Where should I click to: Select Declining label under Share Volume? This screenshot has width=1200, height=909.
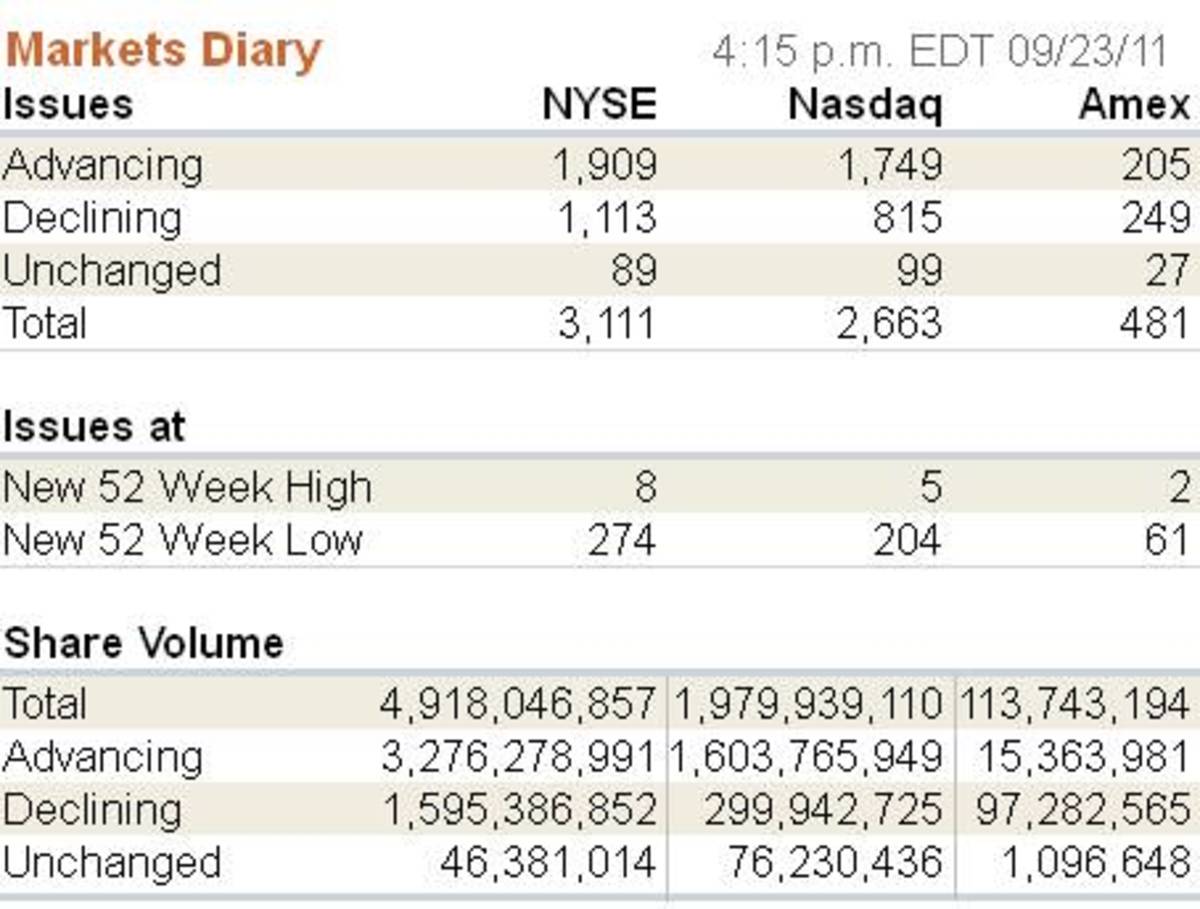point(92,810)
